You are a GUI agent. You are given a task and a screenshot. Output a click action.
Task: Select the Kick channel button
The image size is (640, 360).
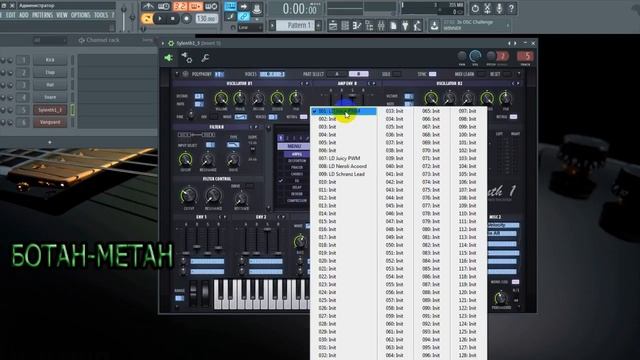(x=50, y=60)
